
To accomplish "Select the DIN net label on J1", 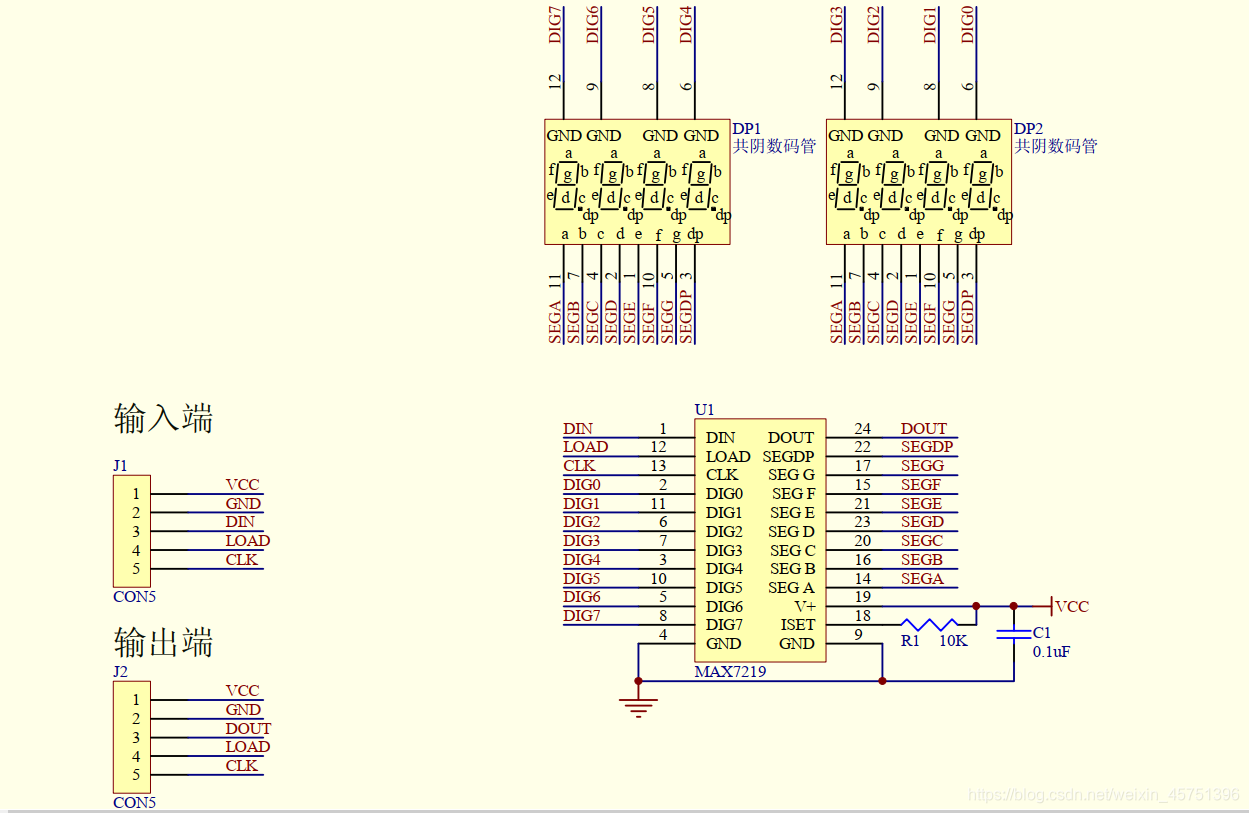I will 239,522.
